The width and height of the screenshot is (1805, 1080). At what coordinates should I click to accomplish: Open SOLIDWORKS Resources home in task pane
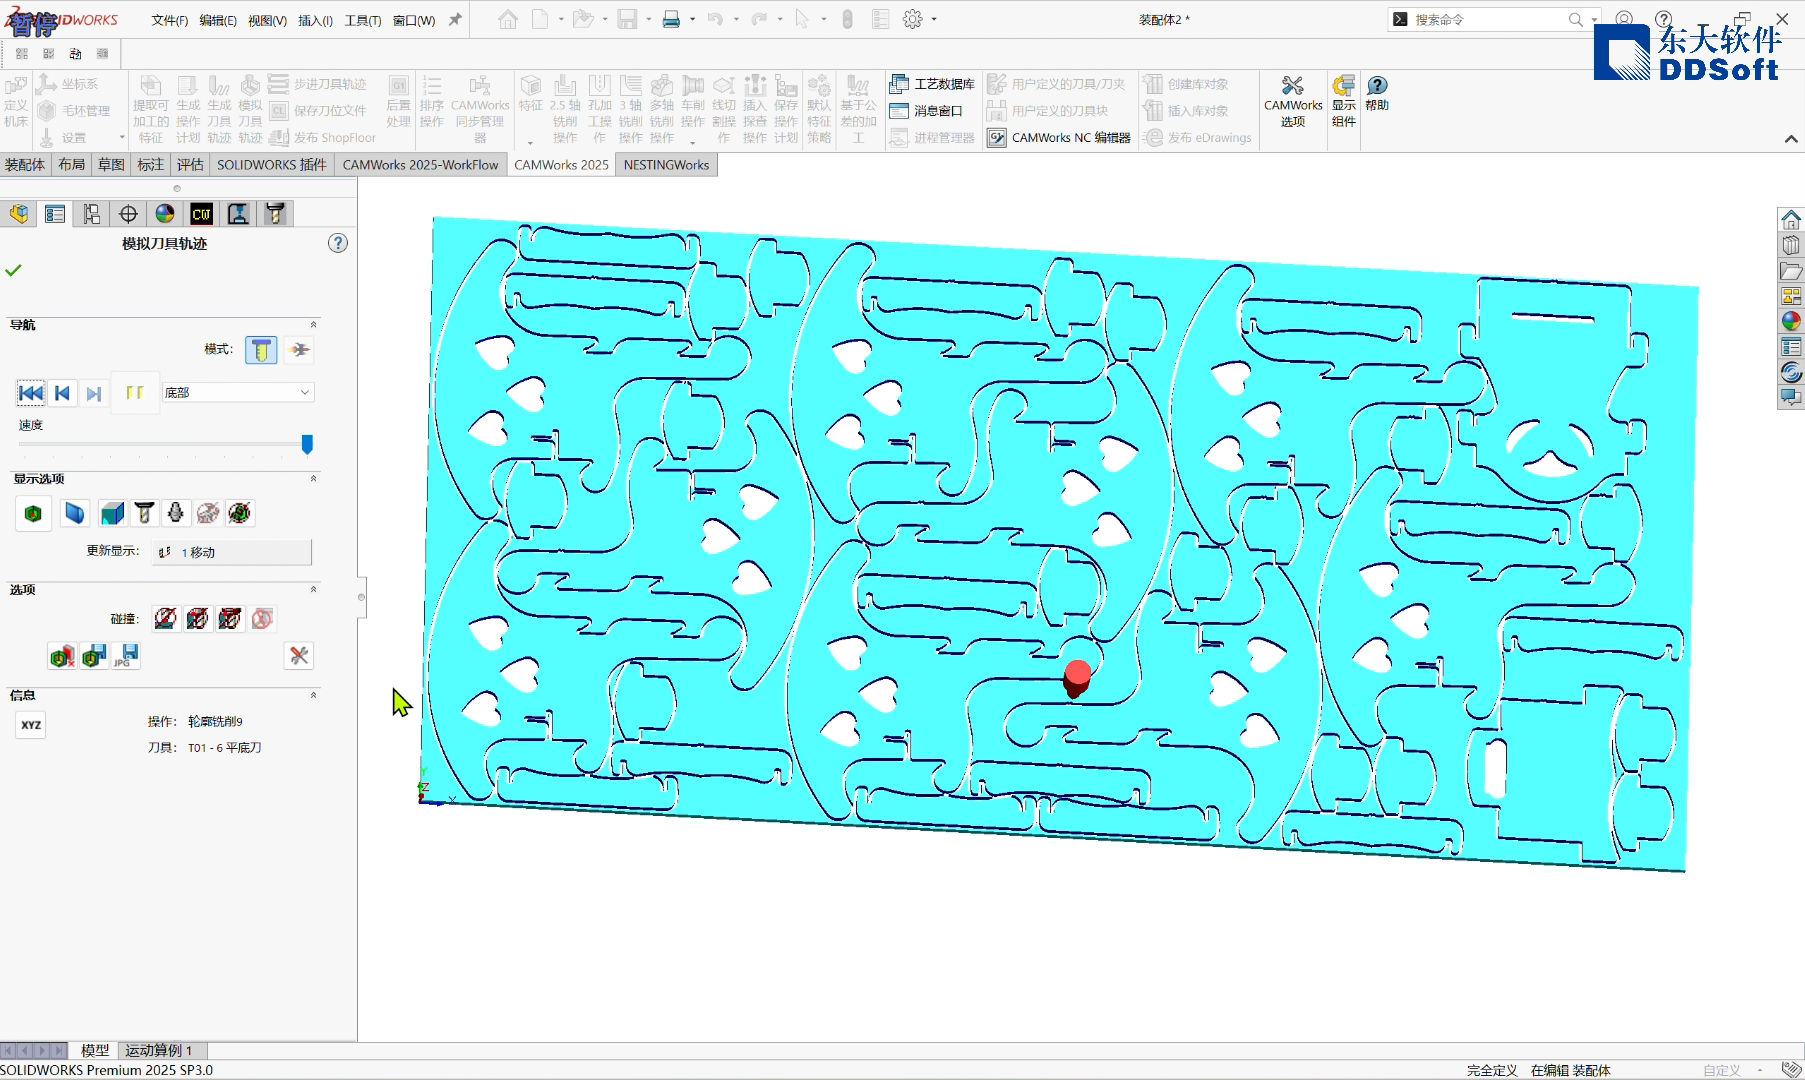click(1791, 219)
